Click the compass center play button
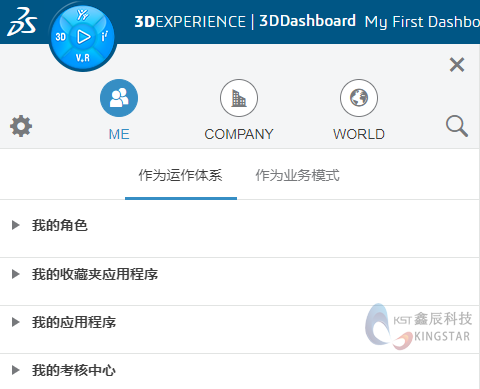Screen dimensions: 480x389 (x=83, y=37)
